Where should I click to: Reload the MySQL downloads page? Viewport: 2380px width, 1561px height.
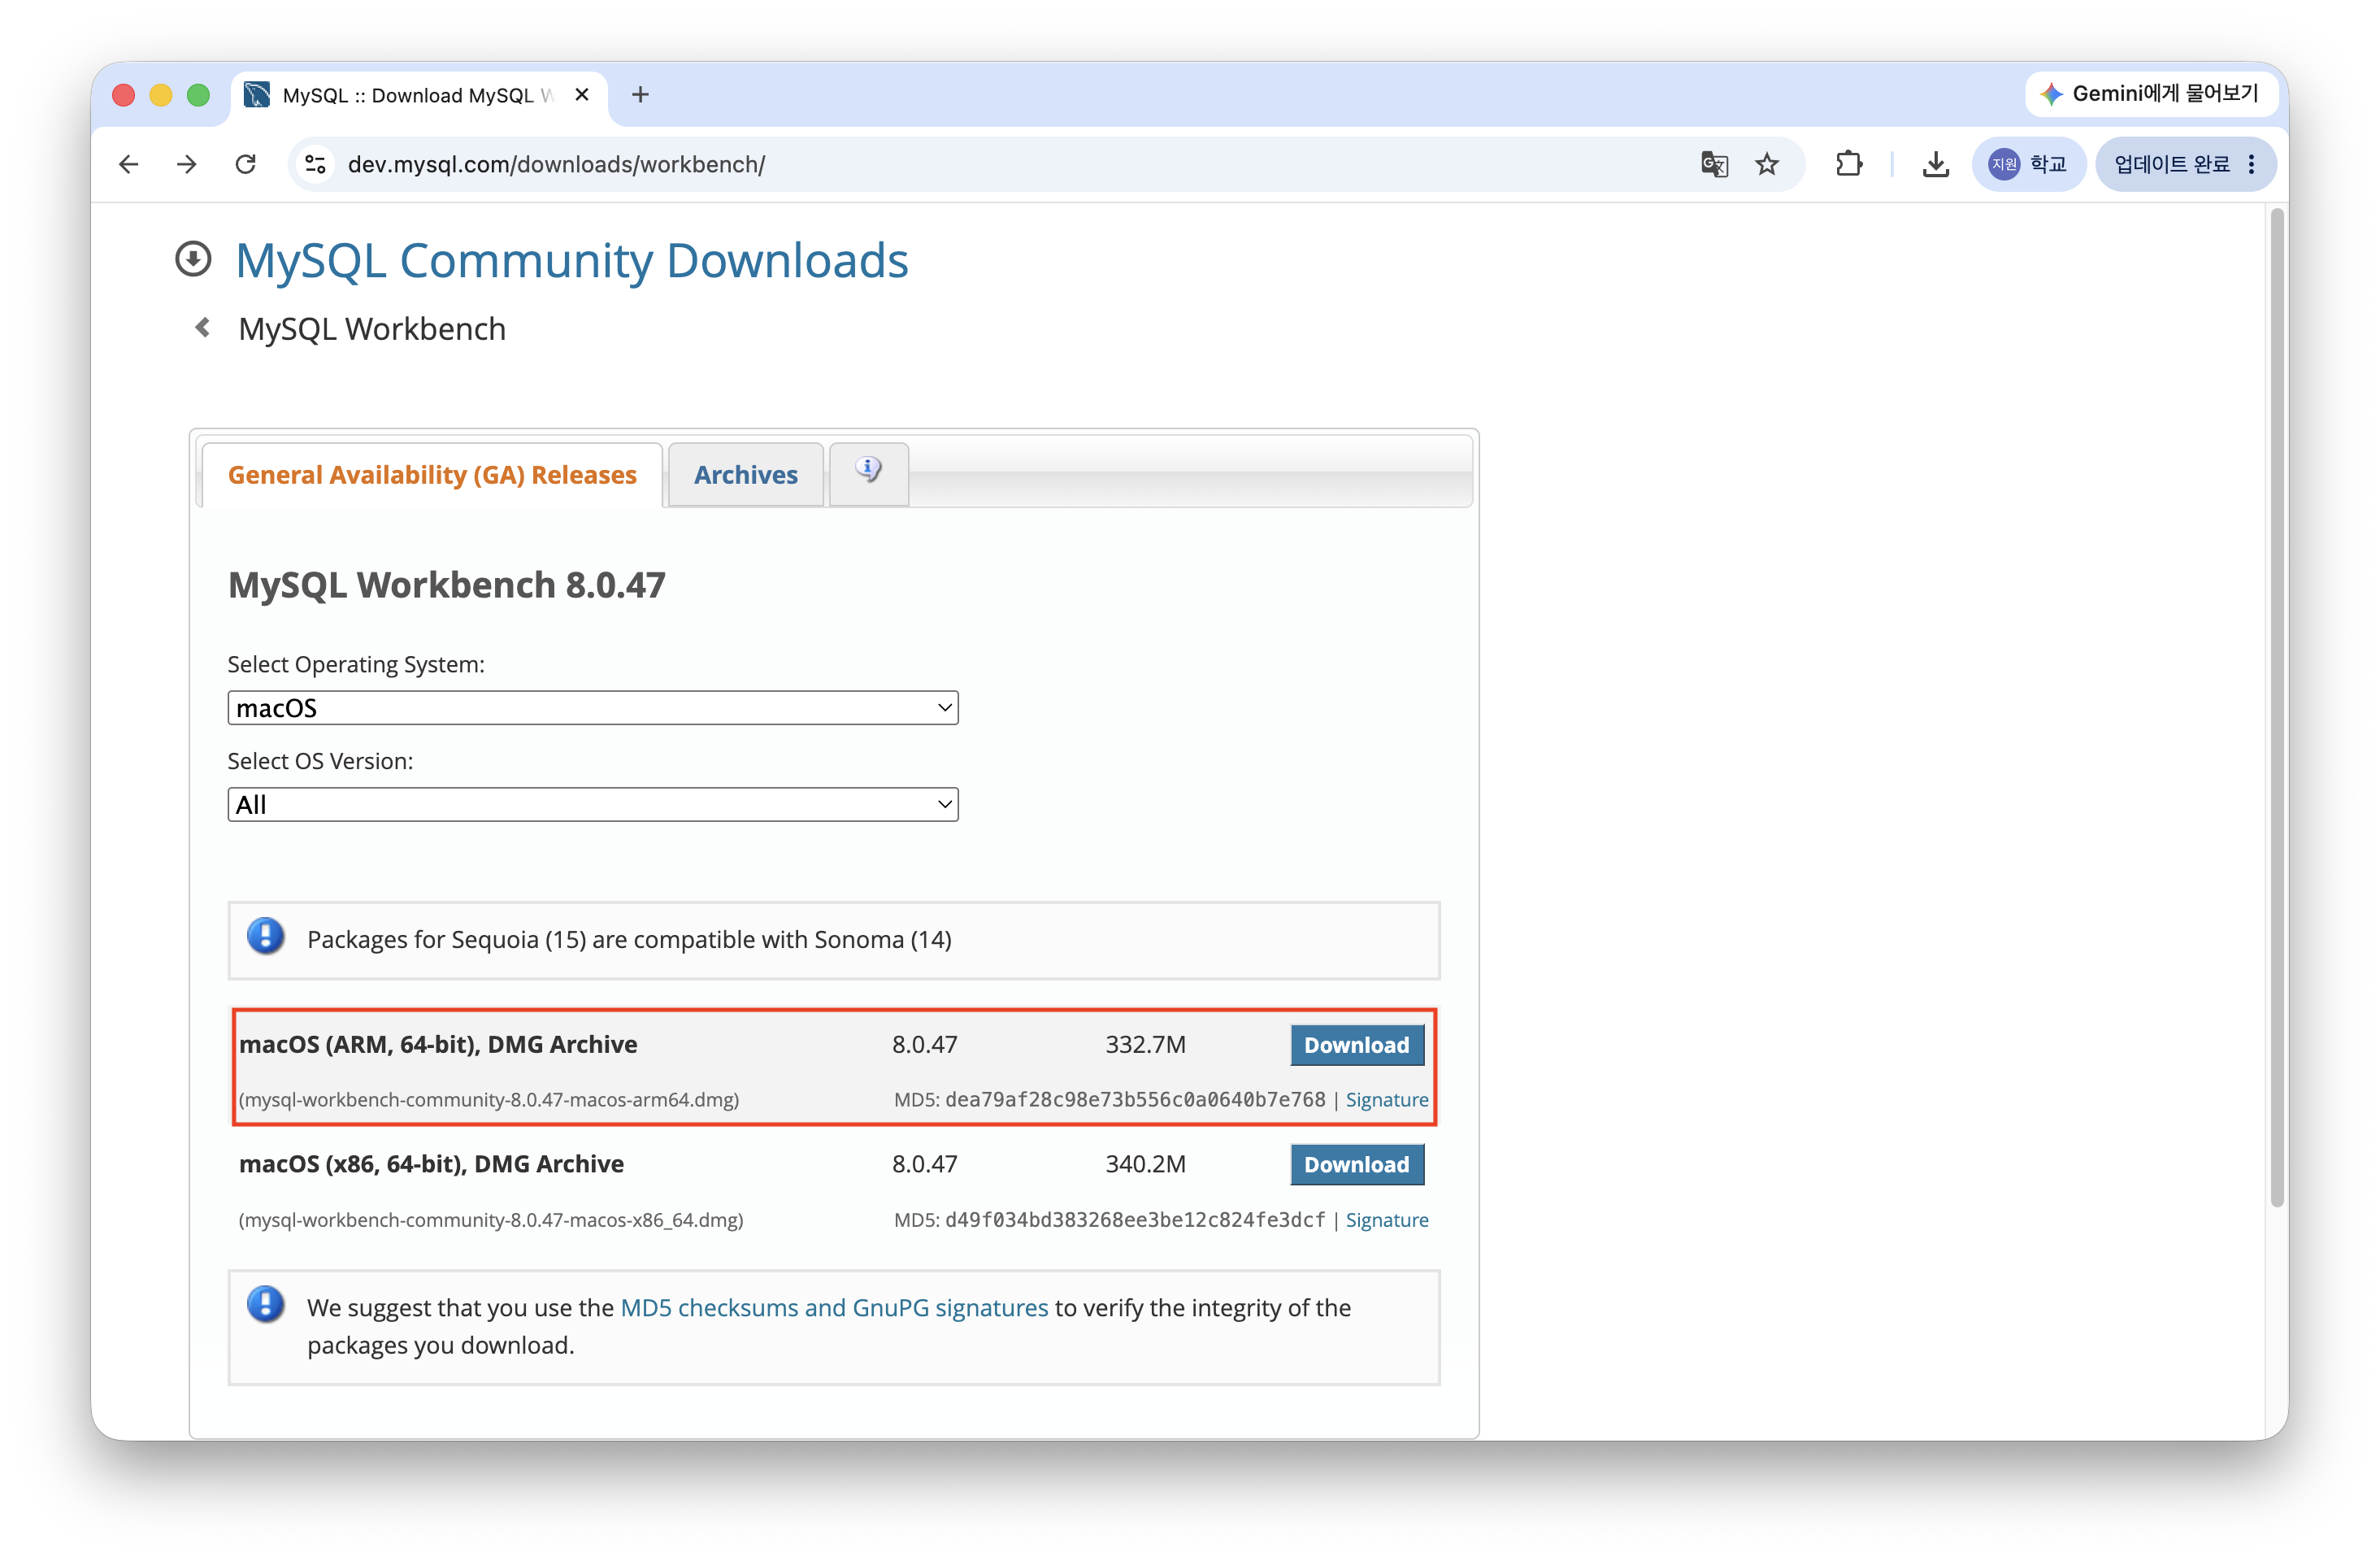pos(246,164)
